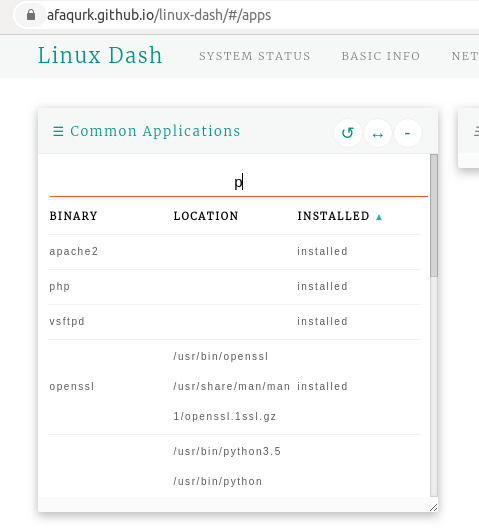Click the widget resize handle corner
This screenshot has height=529, width=479.
433,507
